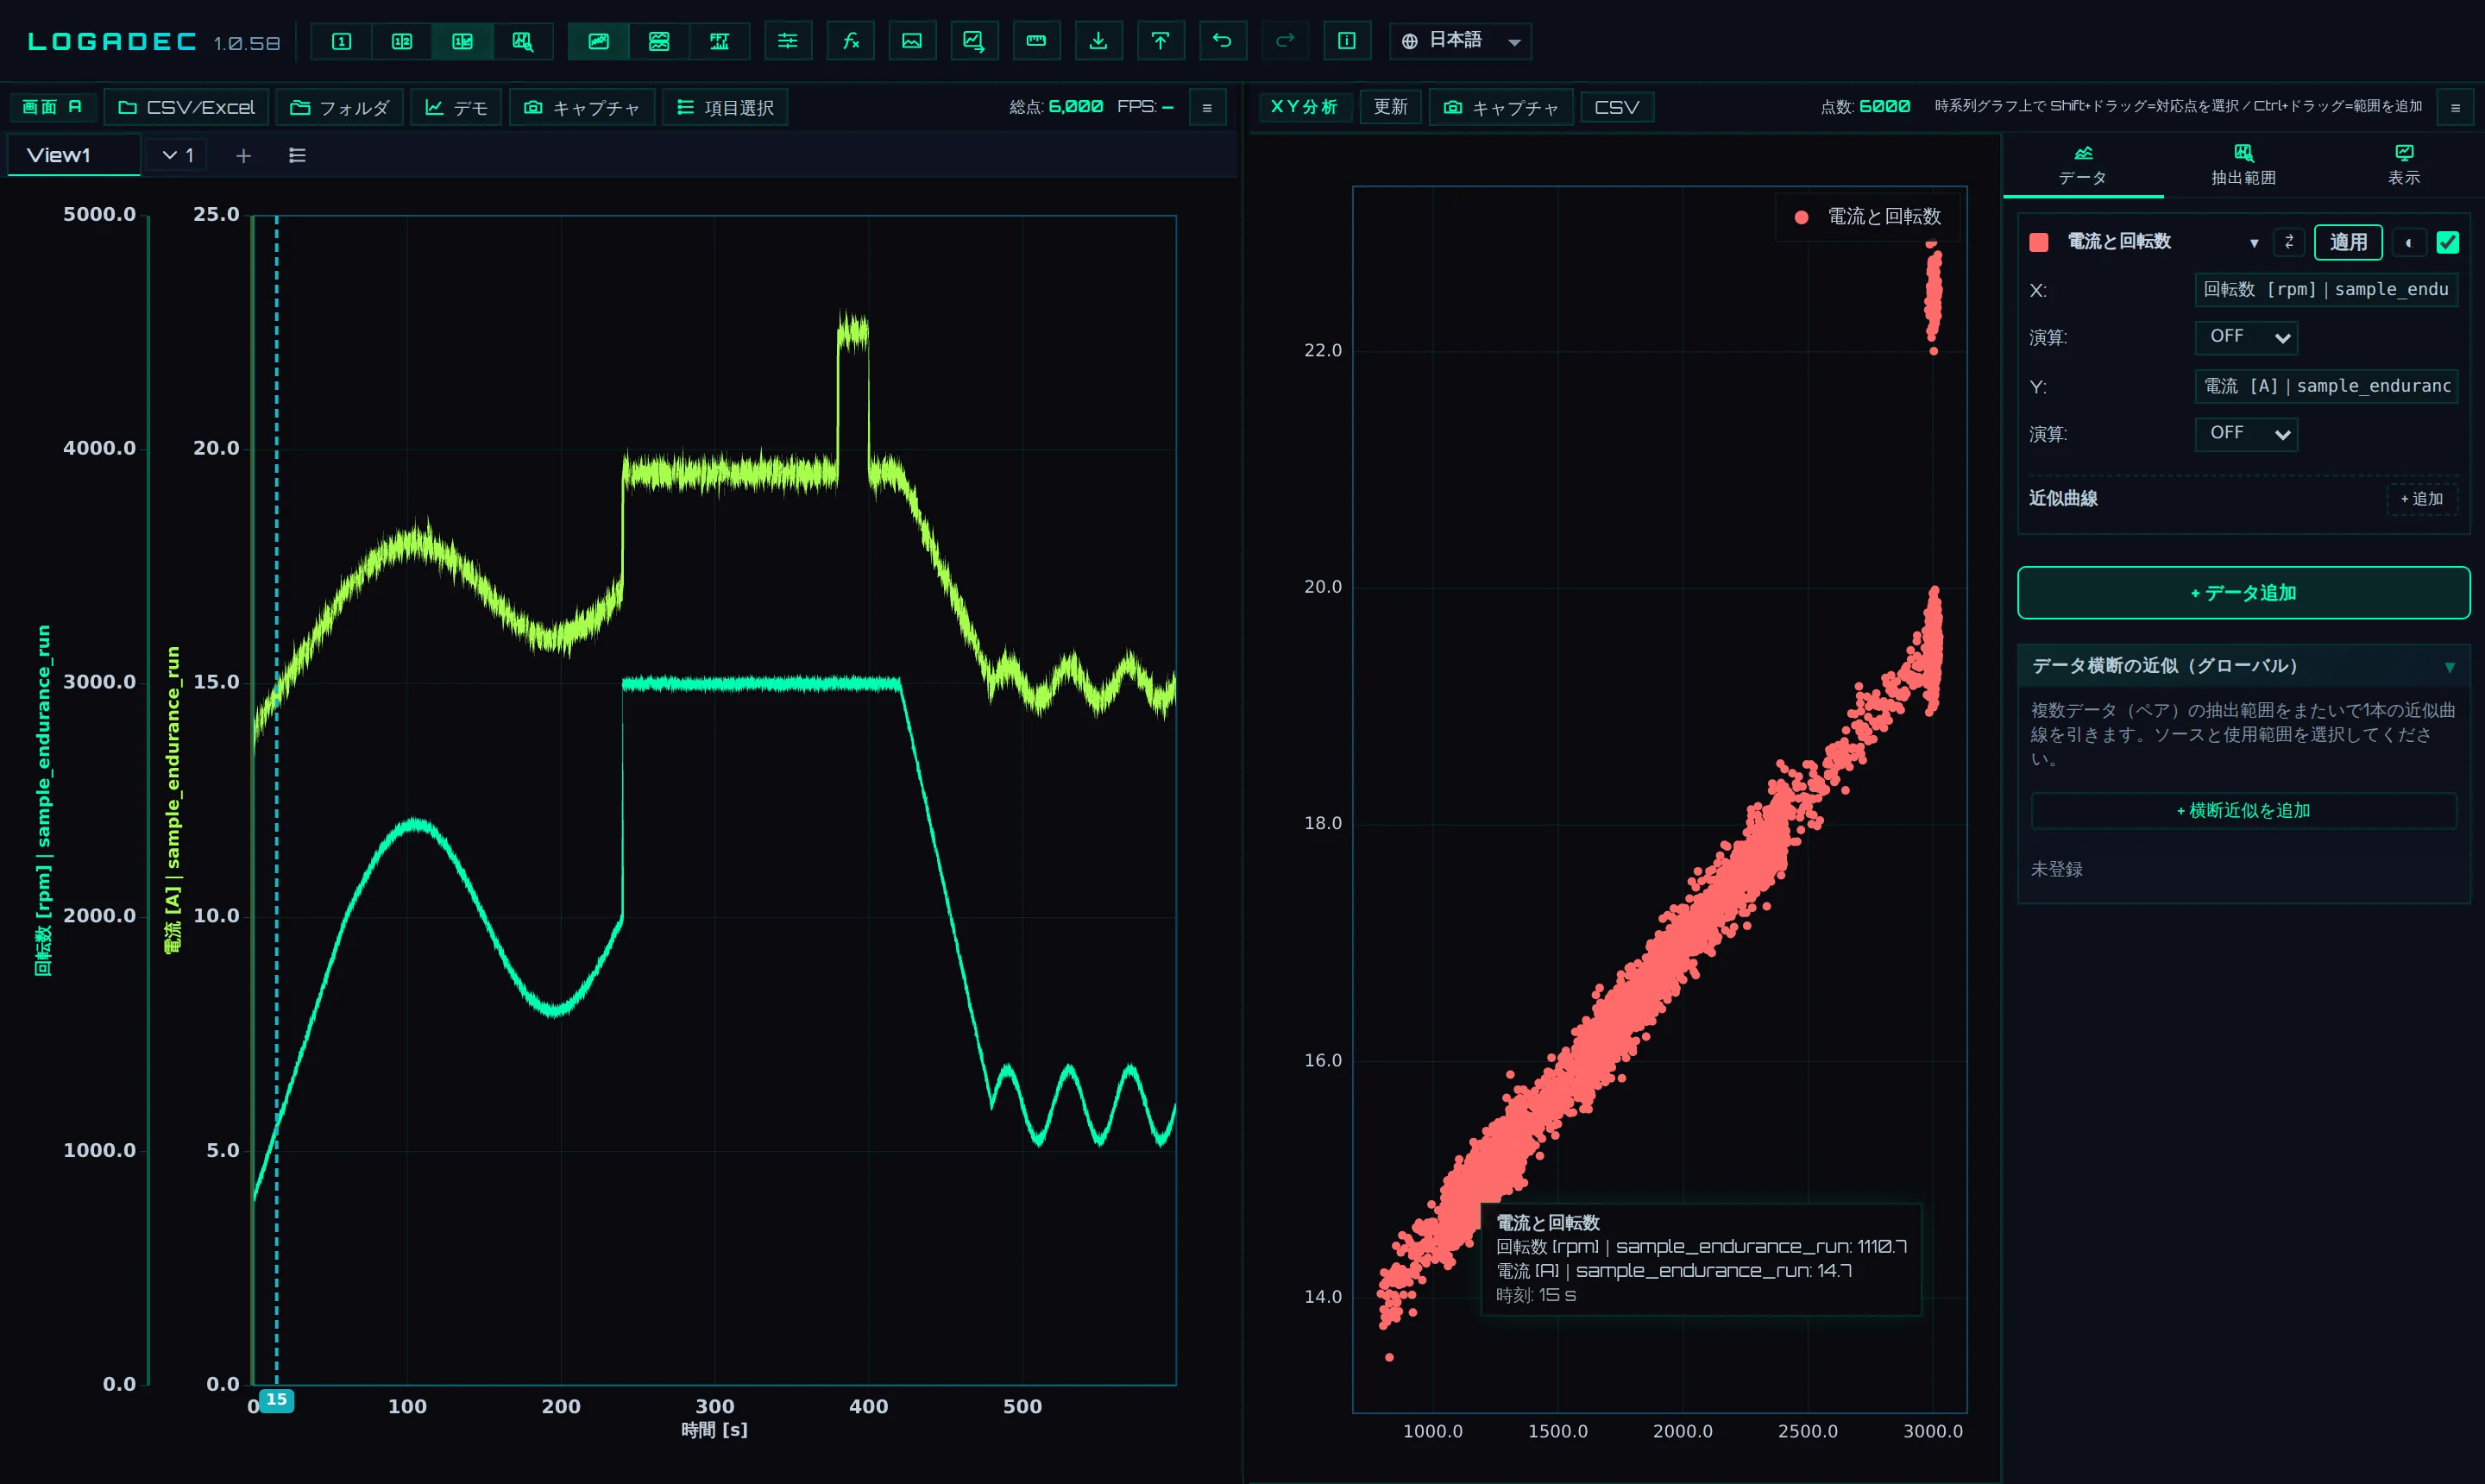
Task: Switch to the 抽出範囲 tab
Action: click(x=2243, y=165)
